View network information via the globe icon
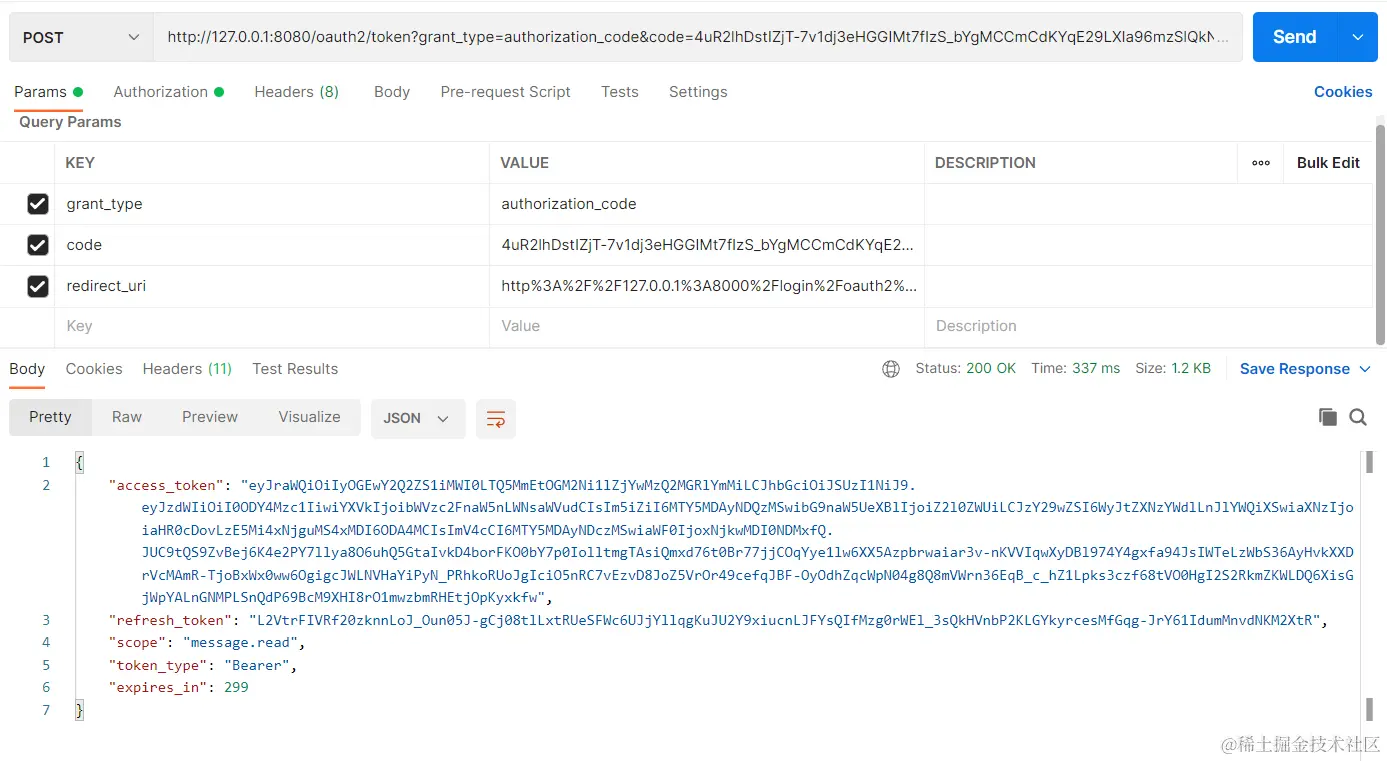The height and width of the screenshot is (761, 1387). pyautogui.click(x=891, y=368)
